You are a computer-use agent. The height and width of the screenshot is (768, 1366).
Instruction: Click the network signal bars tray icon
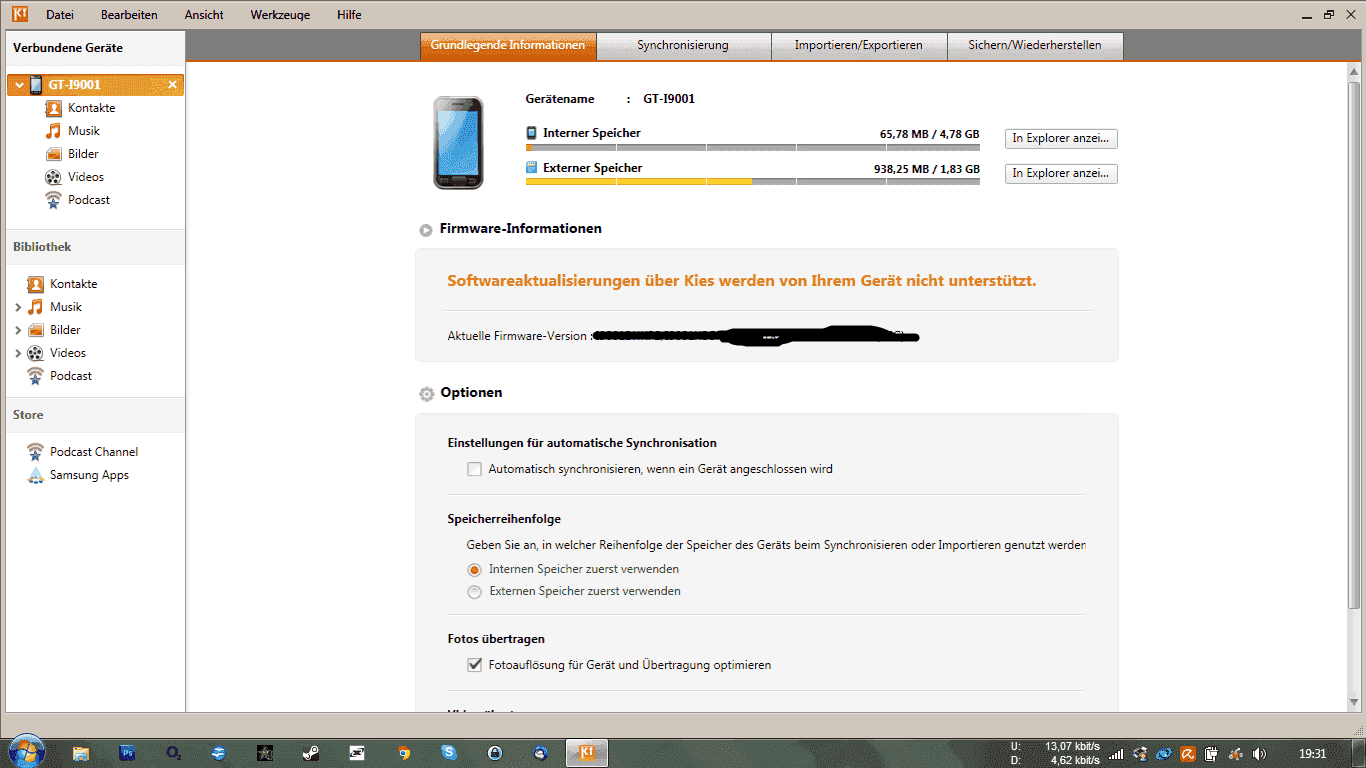coord(1116,754)
